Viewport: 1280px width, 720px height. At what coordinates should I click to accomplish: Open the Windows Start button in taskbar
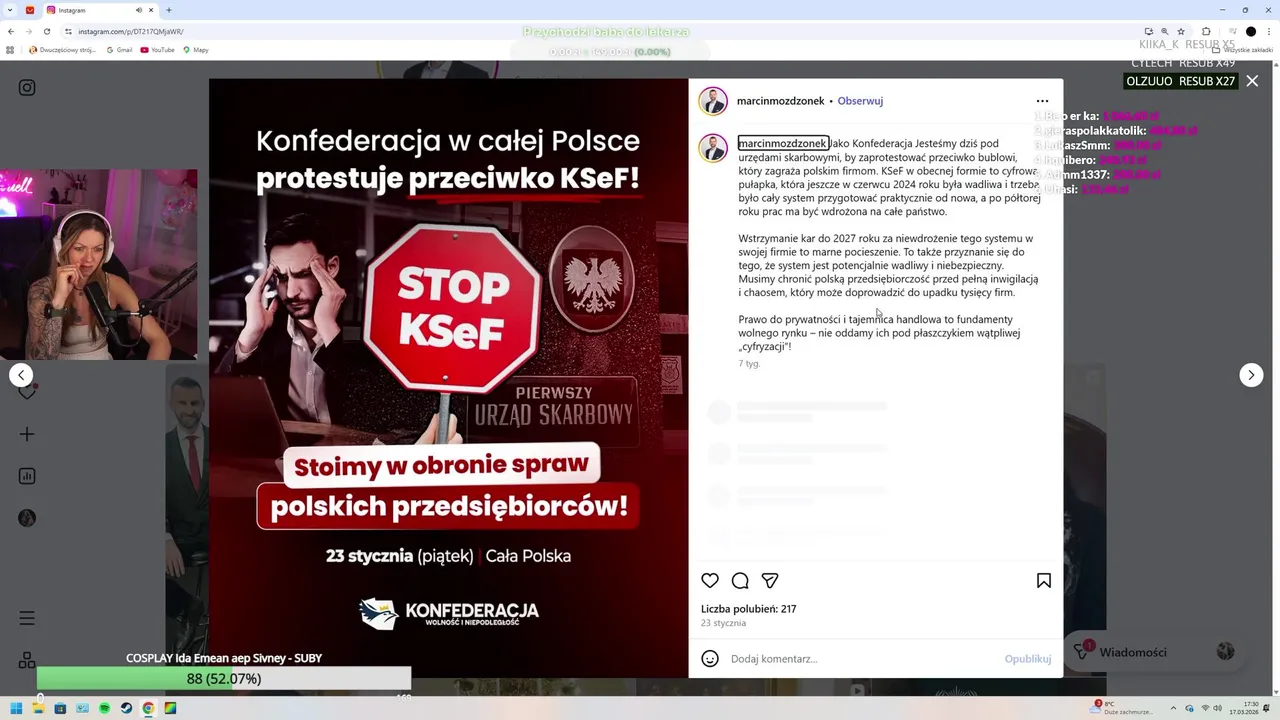coord(16,708)
